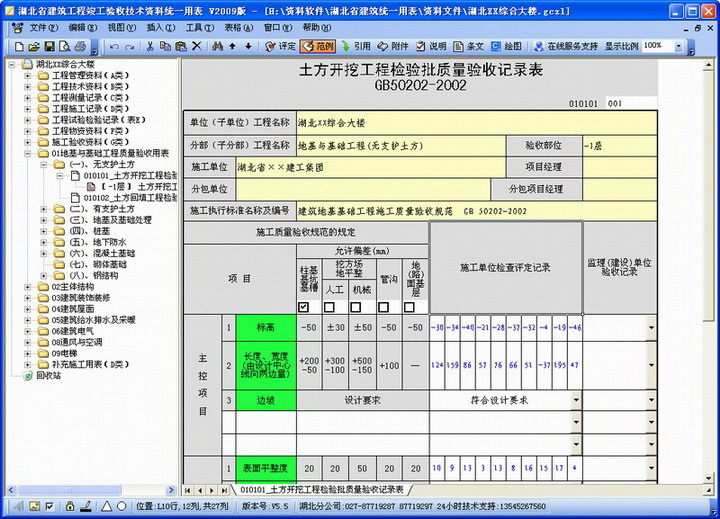Redo the last undone action
This screenshot has width=720, height=519.
(130, 46)
